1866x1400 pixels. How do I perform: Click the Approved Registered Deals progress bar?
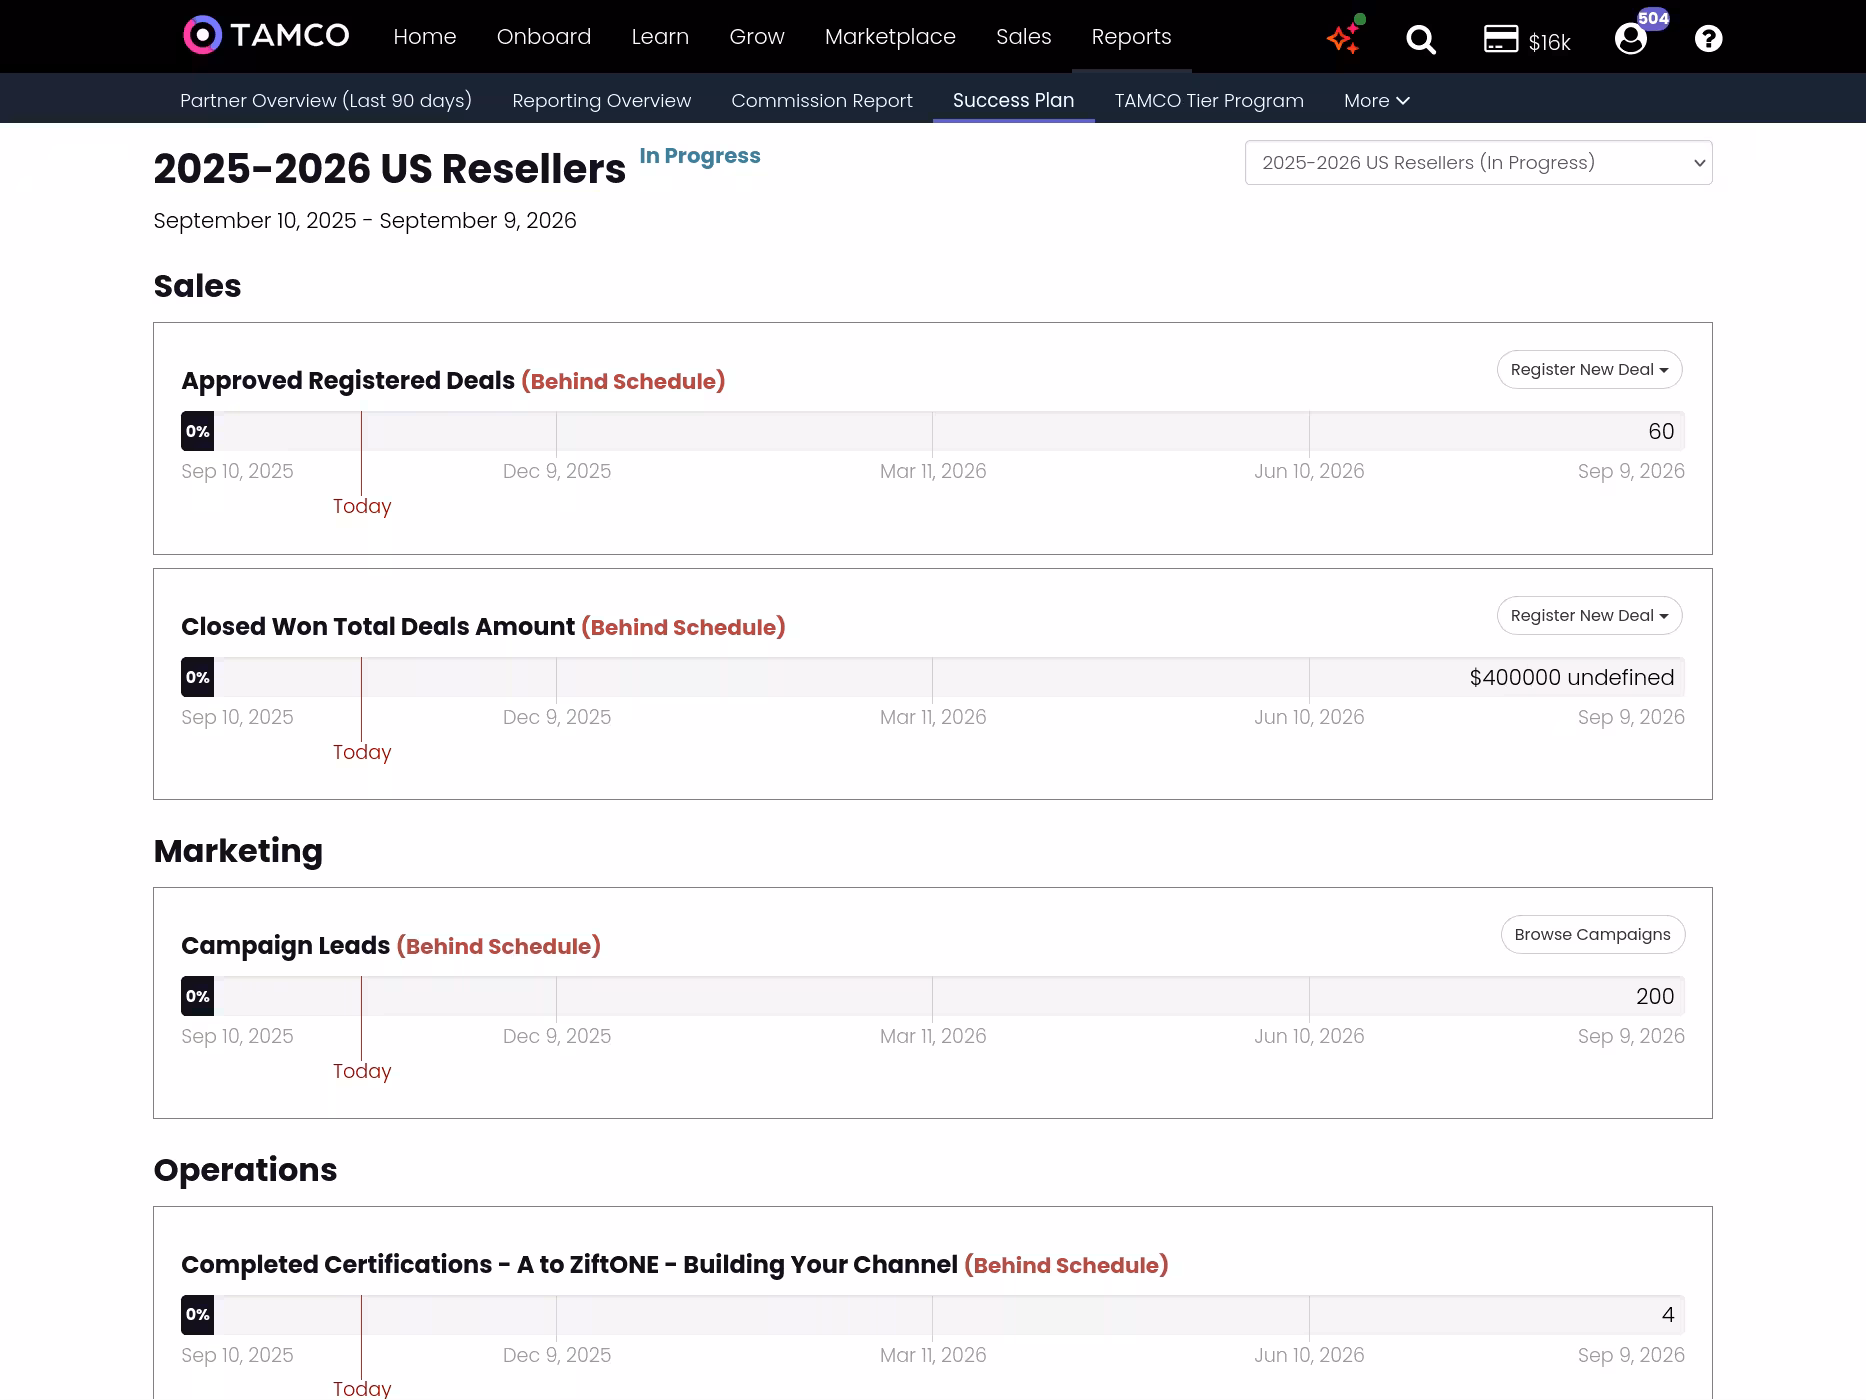(x=932, y=432)
